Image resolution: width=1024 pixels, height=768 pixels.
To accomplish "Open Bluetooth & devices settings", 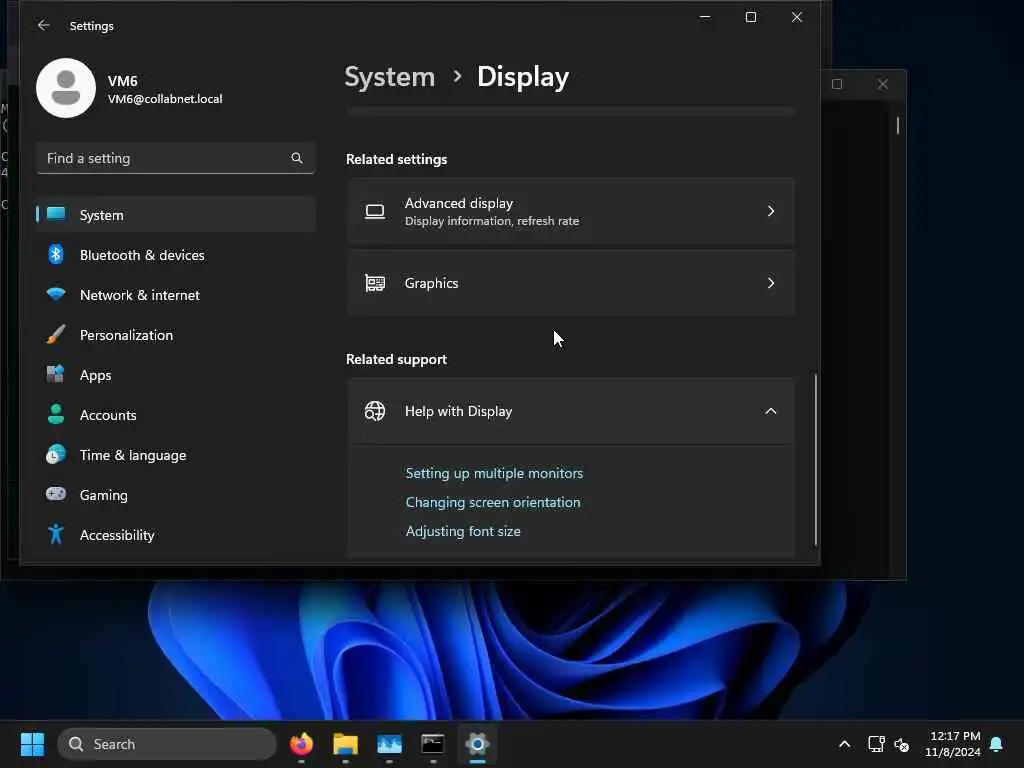I will (176, 255).
